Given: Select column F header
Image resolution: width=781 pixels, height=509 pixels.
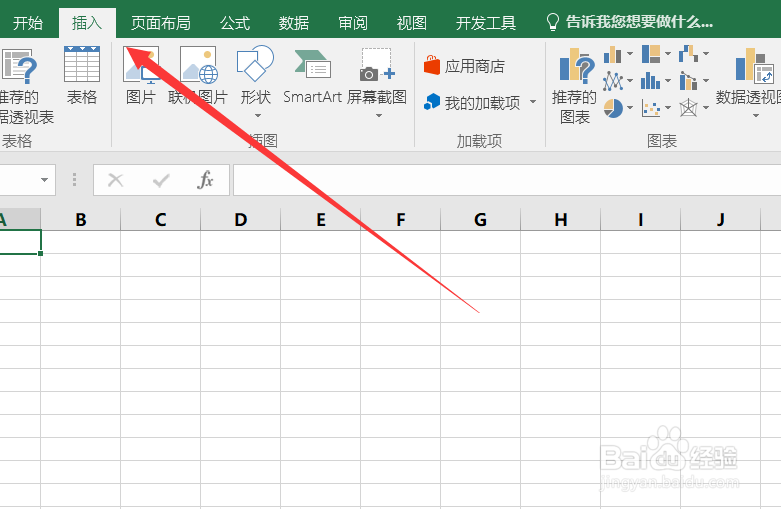Looking at the screenshot, I should coord(400,220).
